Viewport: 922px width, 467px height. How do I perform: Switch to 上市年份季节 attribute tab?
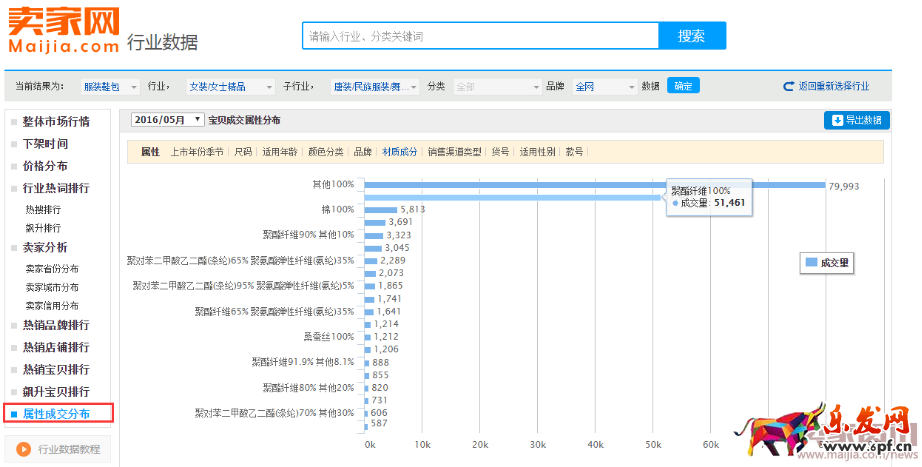[x=197, y=152]
